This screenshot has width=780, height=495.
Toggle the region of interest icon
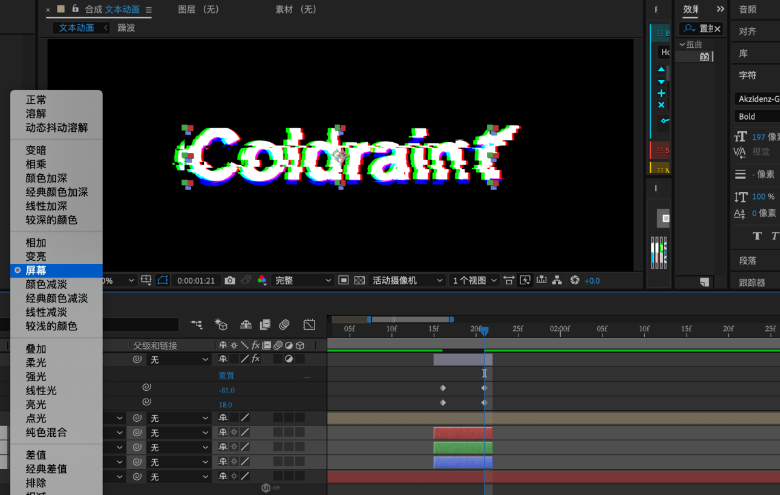(x=343, y=281)
